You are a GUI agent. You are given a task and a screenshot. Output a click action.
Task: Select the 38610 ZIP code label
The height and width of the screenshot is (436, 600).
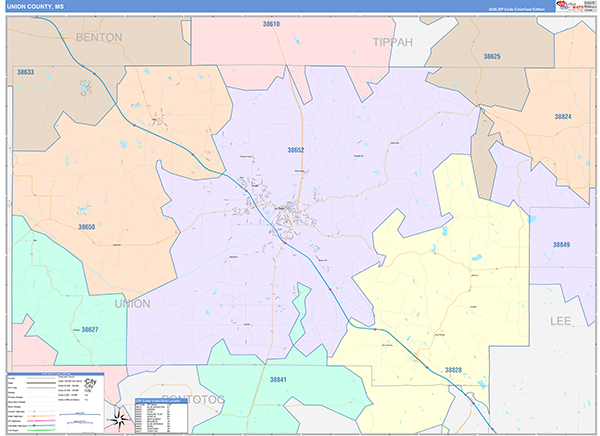tap(271, 24)
